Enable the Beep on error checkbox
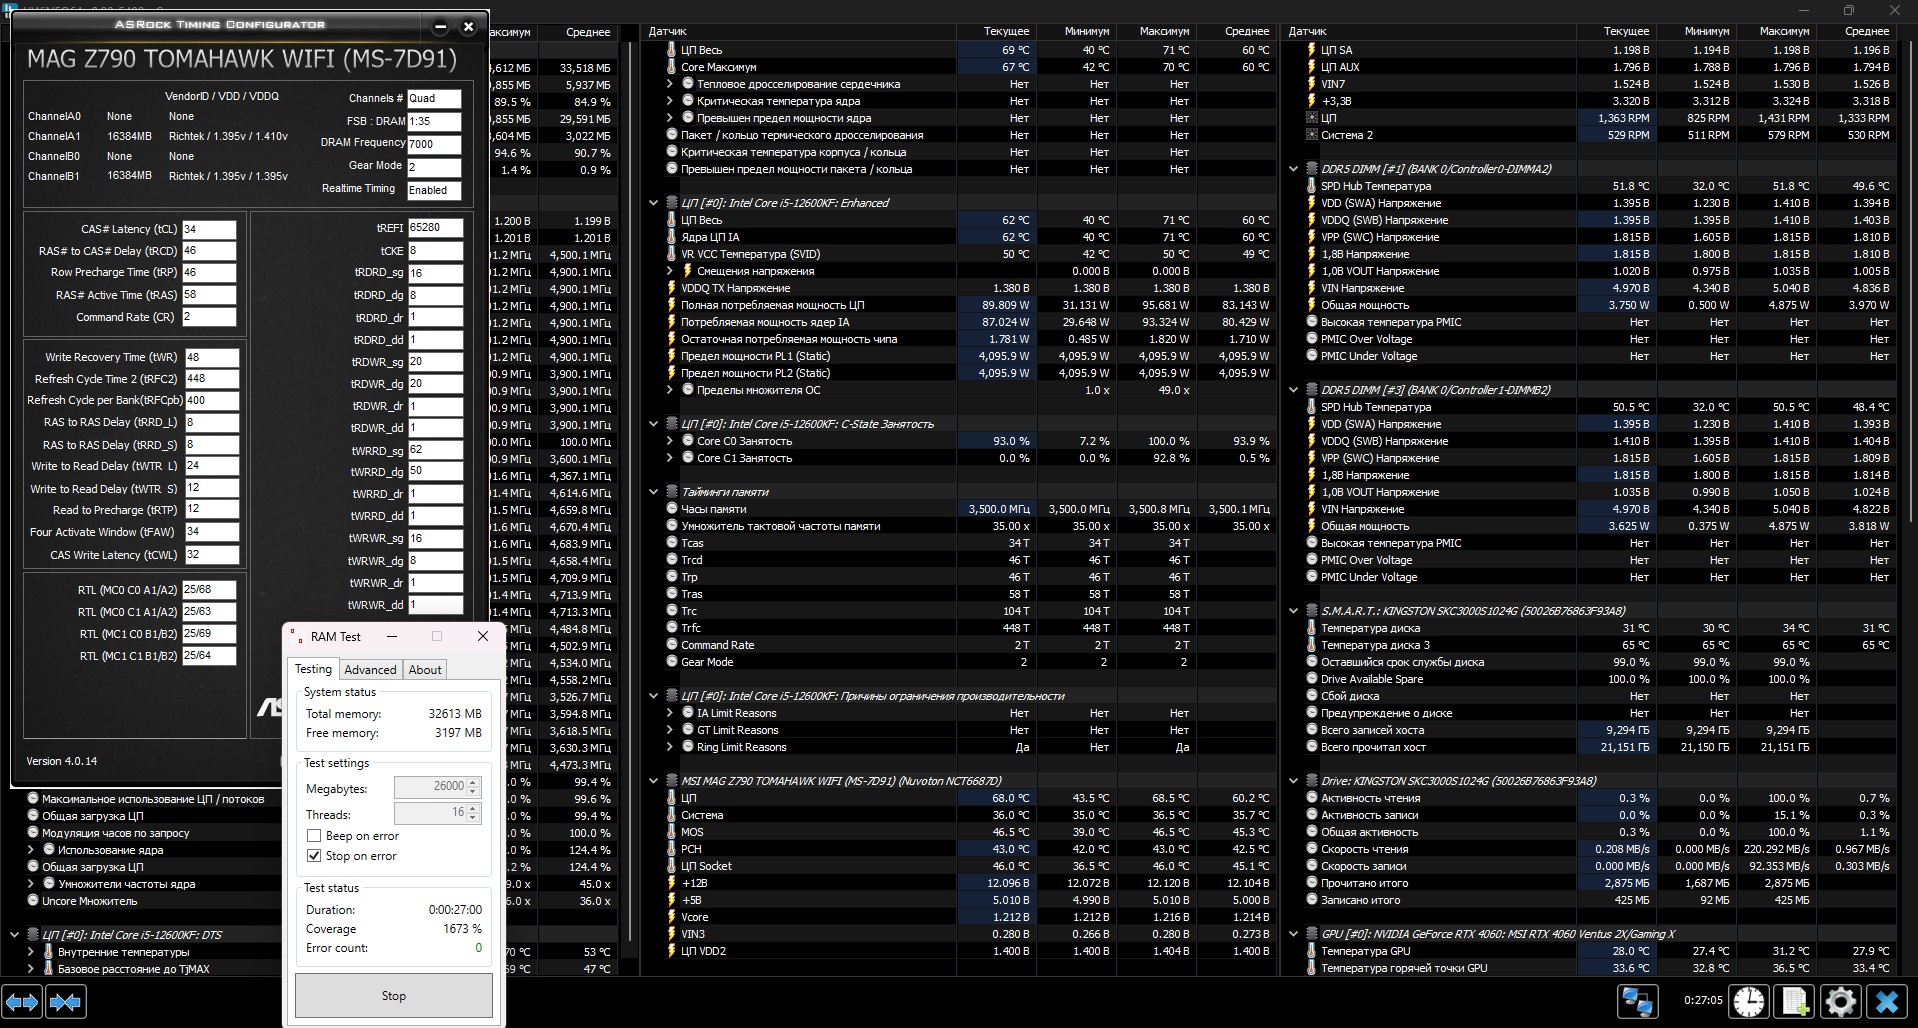 (x=314, y=836)
